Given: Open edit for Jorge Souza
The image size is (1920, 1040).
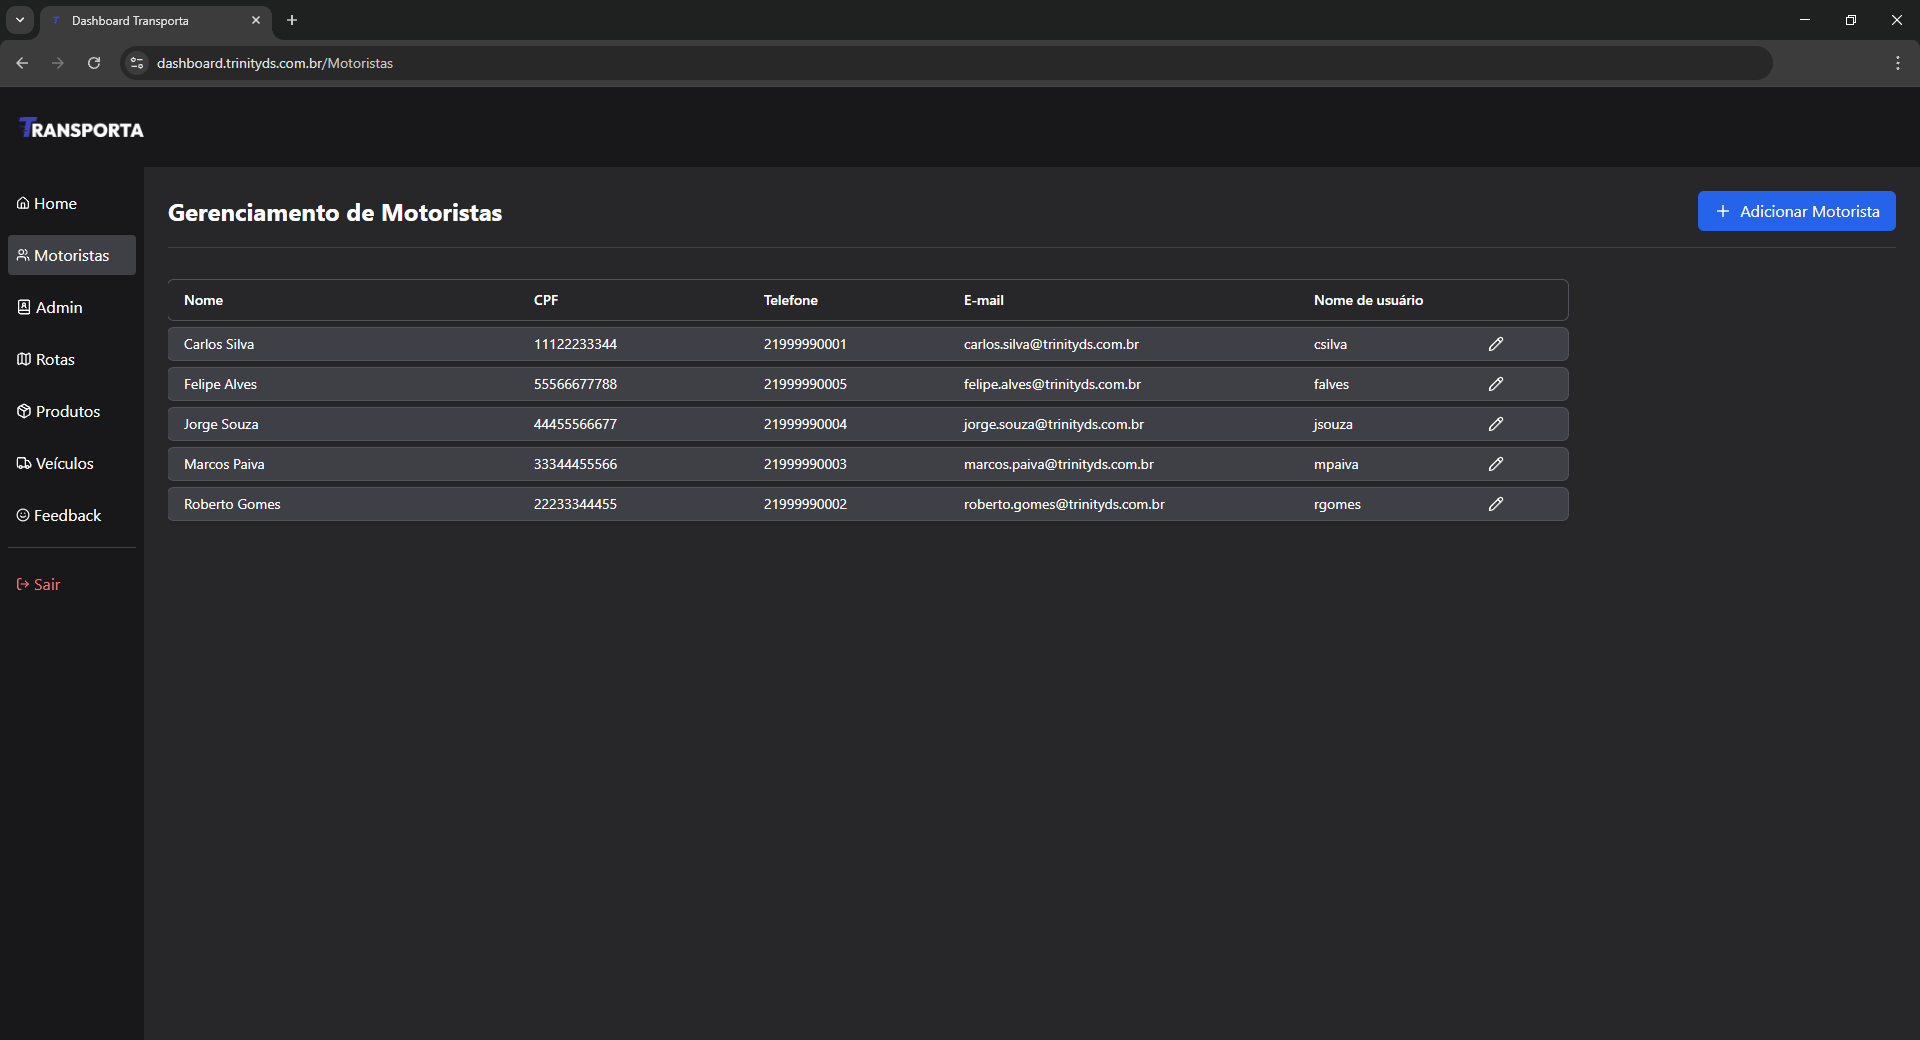Looking at the screenshot, I should click(1495, 424).
